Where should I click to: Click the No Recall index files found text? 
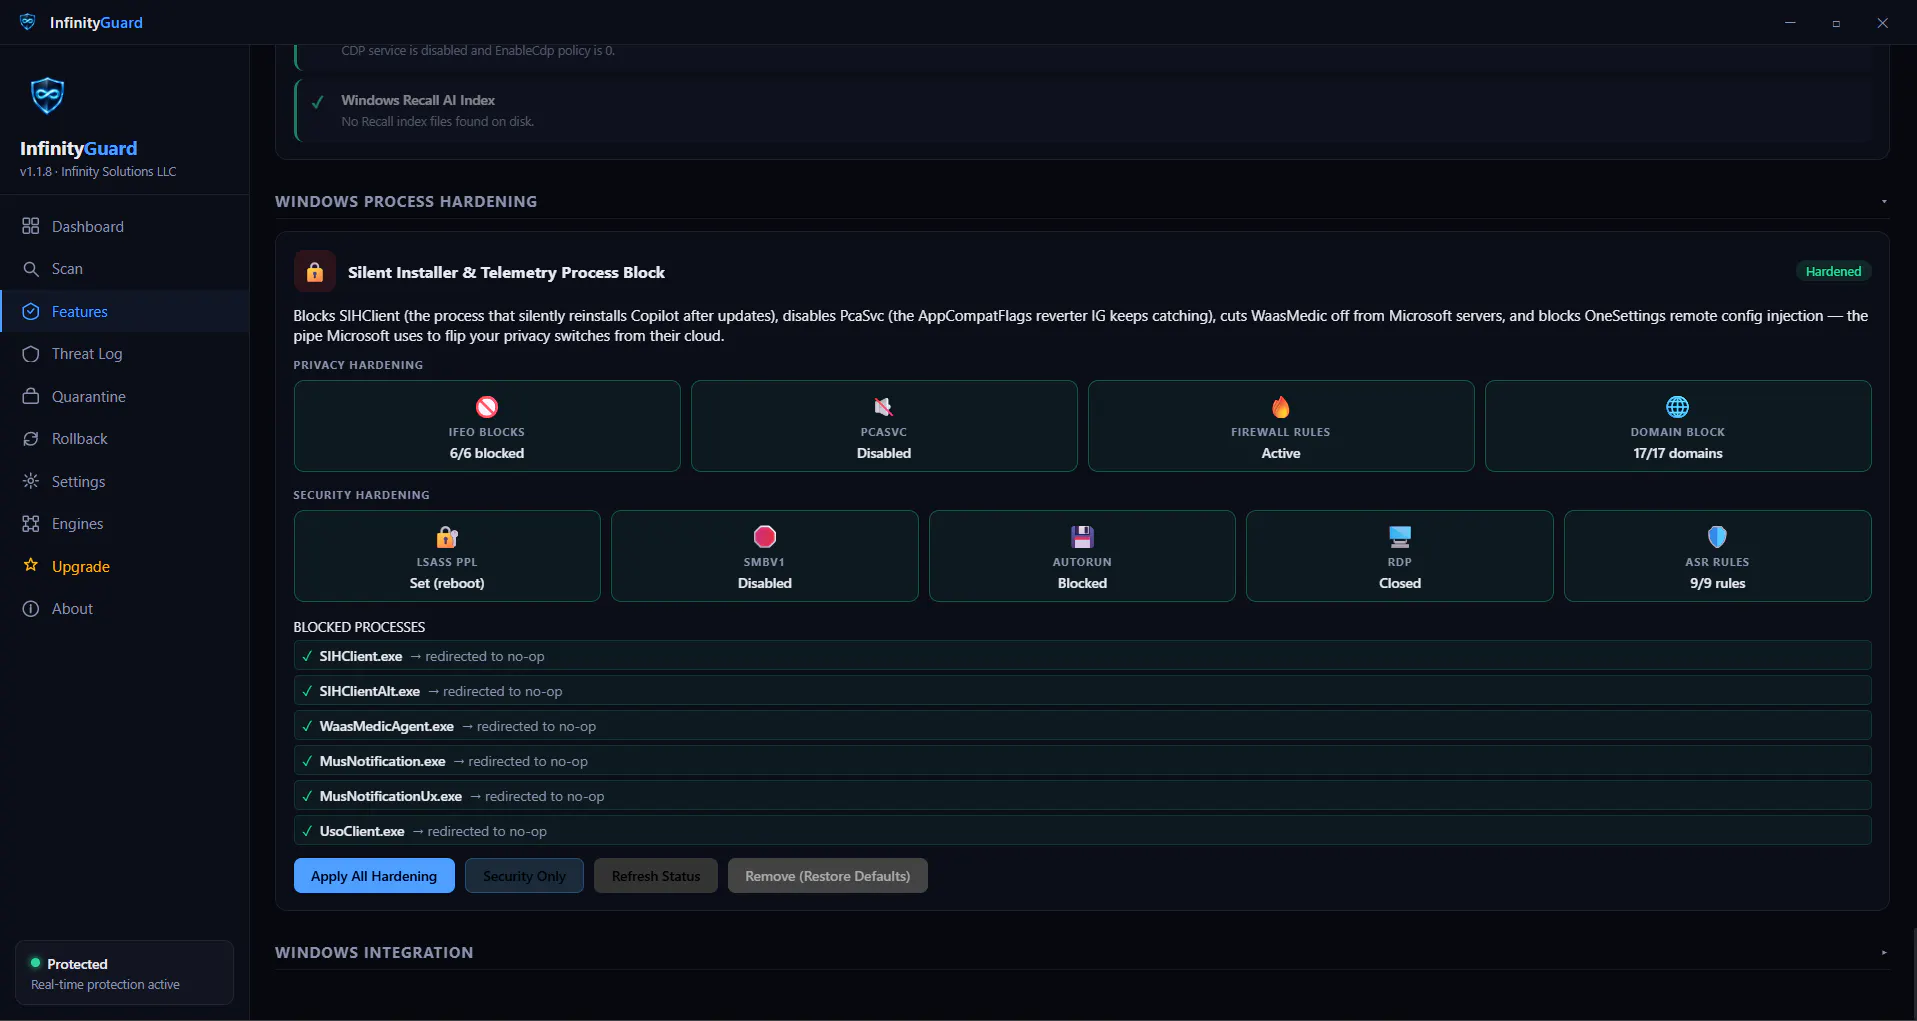click(x=438, y=122)
